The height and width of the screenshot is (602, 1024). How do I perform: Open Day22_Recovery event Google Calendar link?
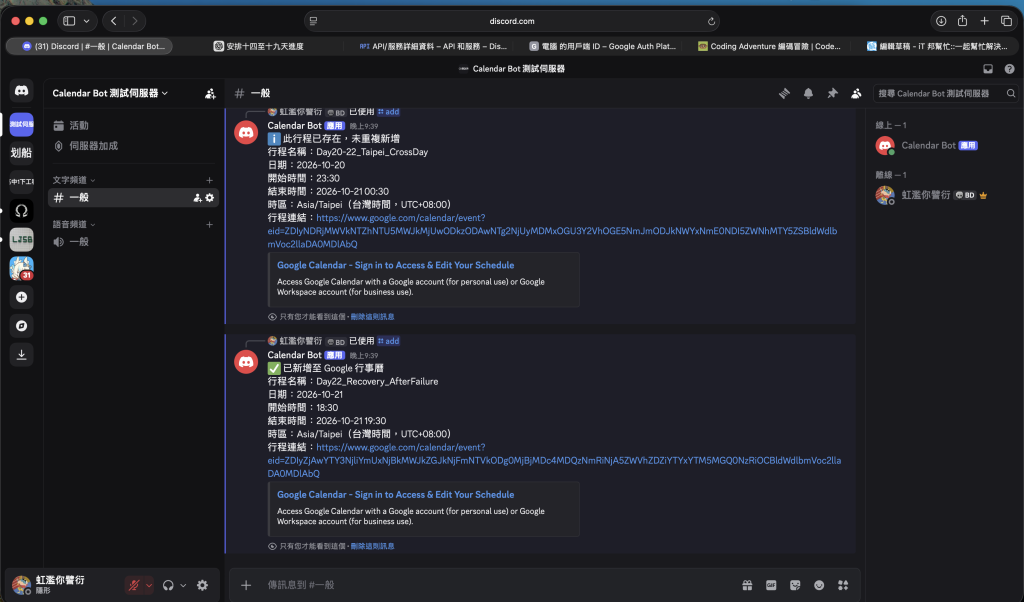pos(554,460)
